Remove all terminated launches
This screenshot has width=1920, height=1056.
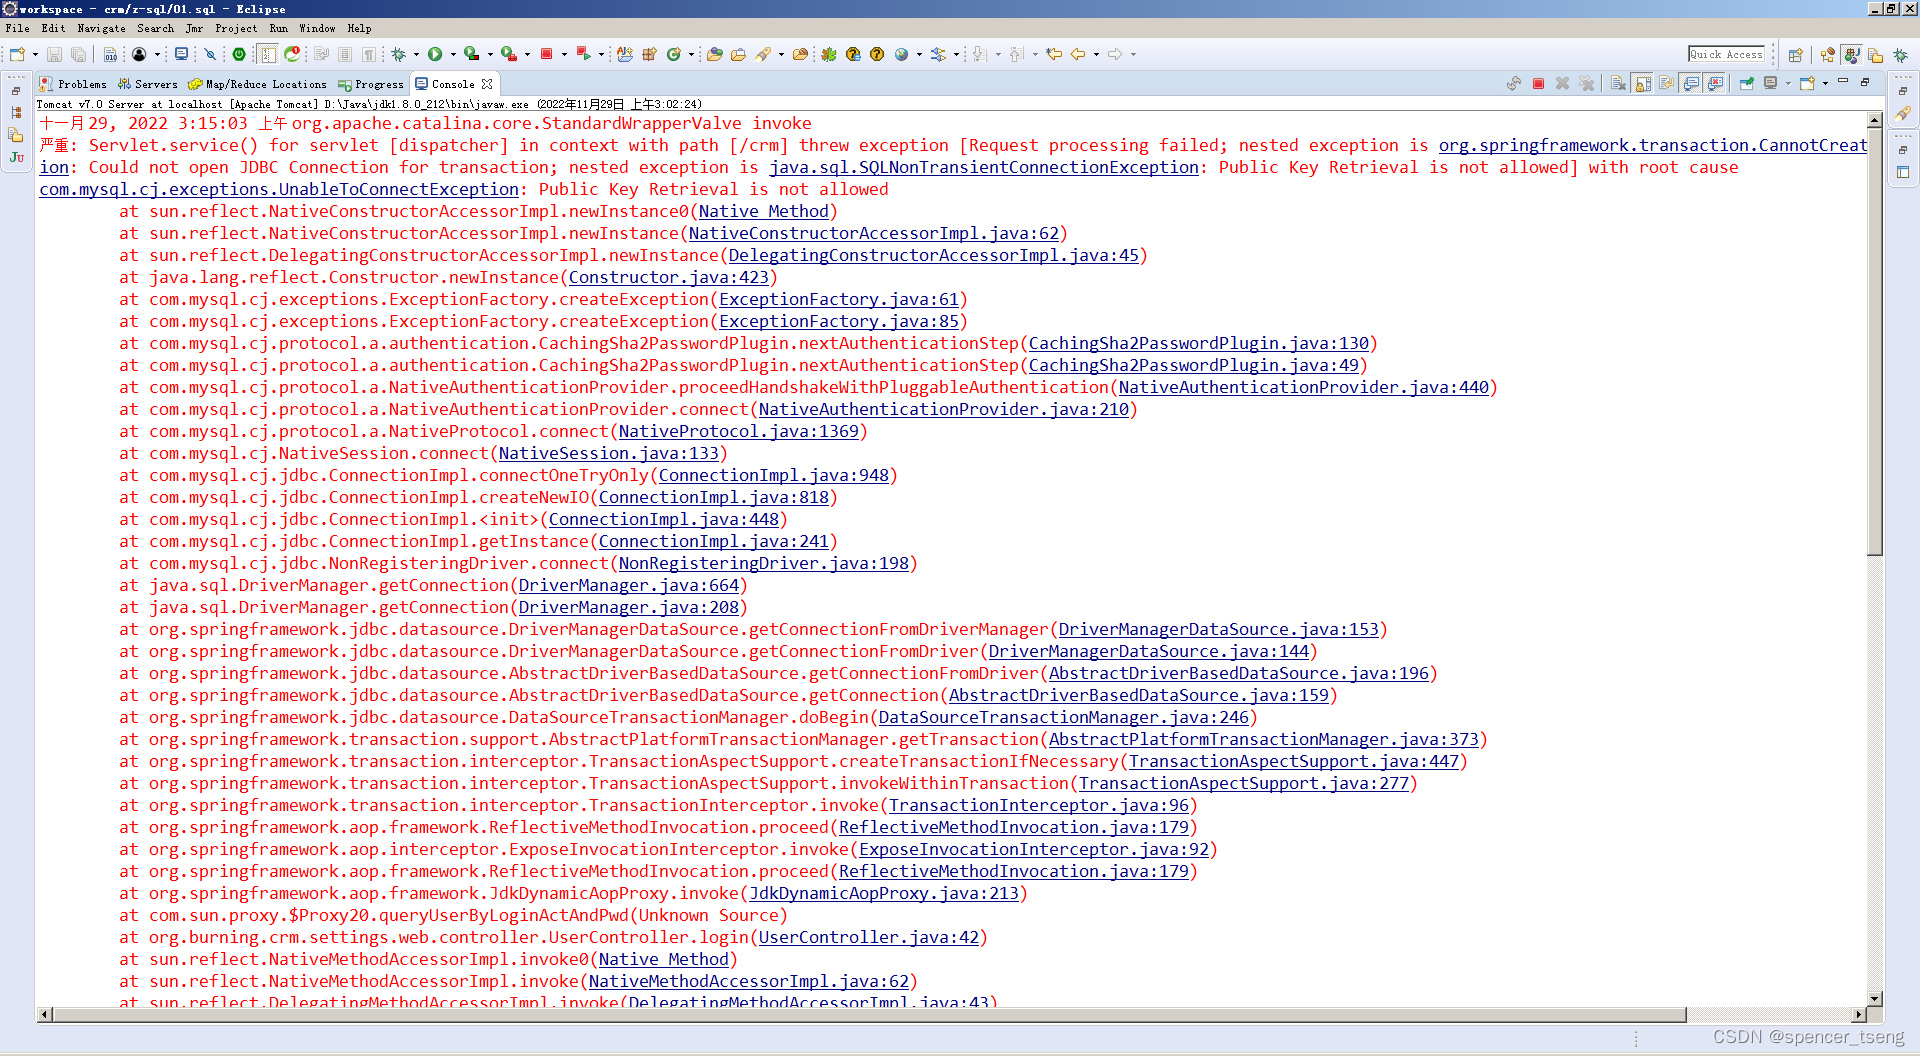(x=1587, y=84)
